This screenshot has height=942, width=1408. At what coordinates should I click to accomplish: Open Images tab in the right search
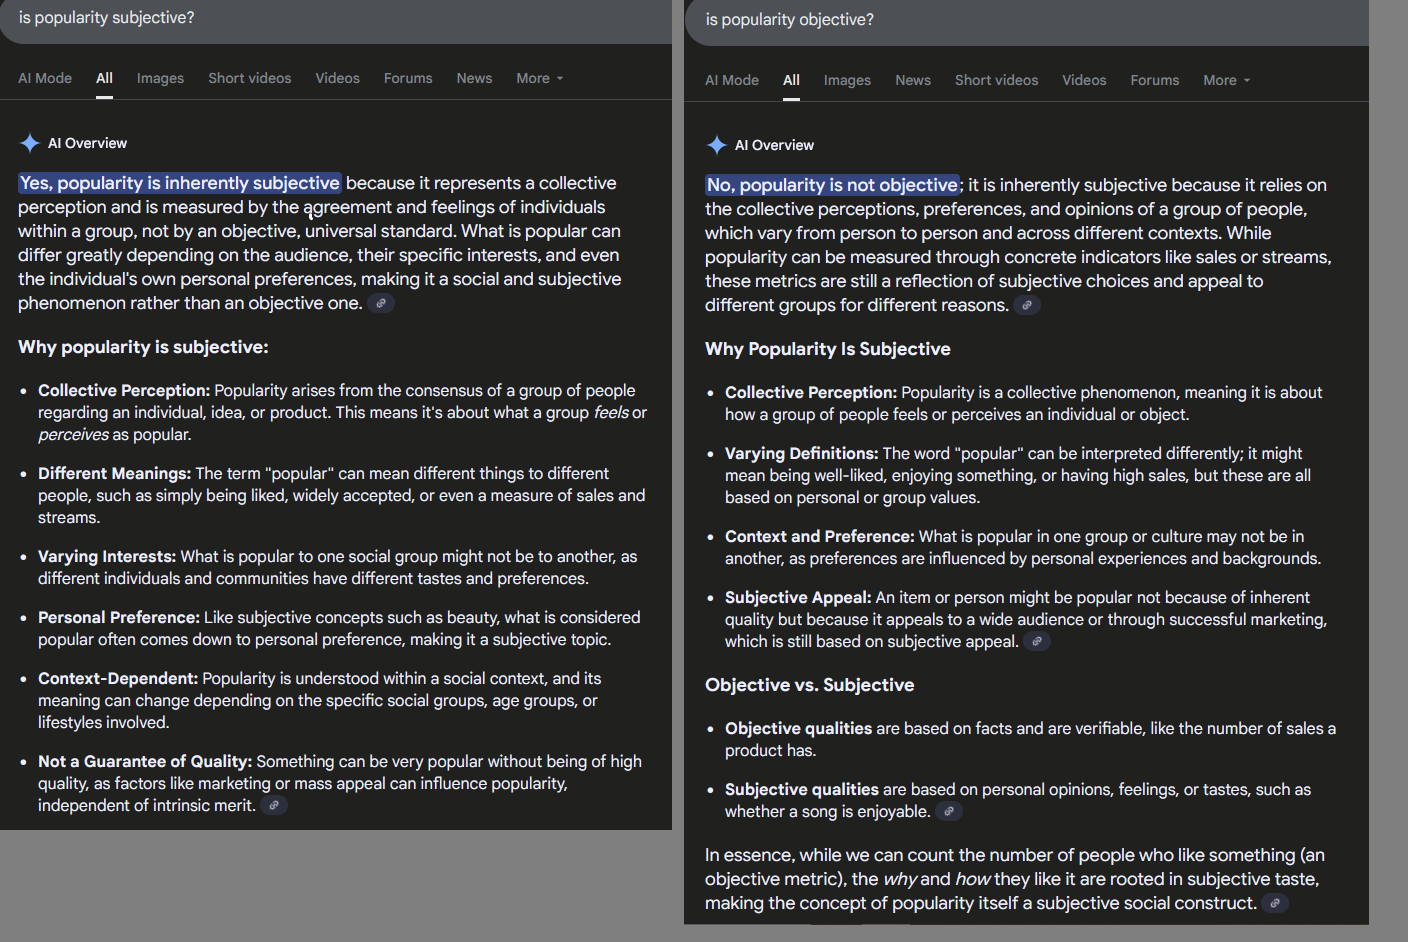tap(847, 80)
